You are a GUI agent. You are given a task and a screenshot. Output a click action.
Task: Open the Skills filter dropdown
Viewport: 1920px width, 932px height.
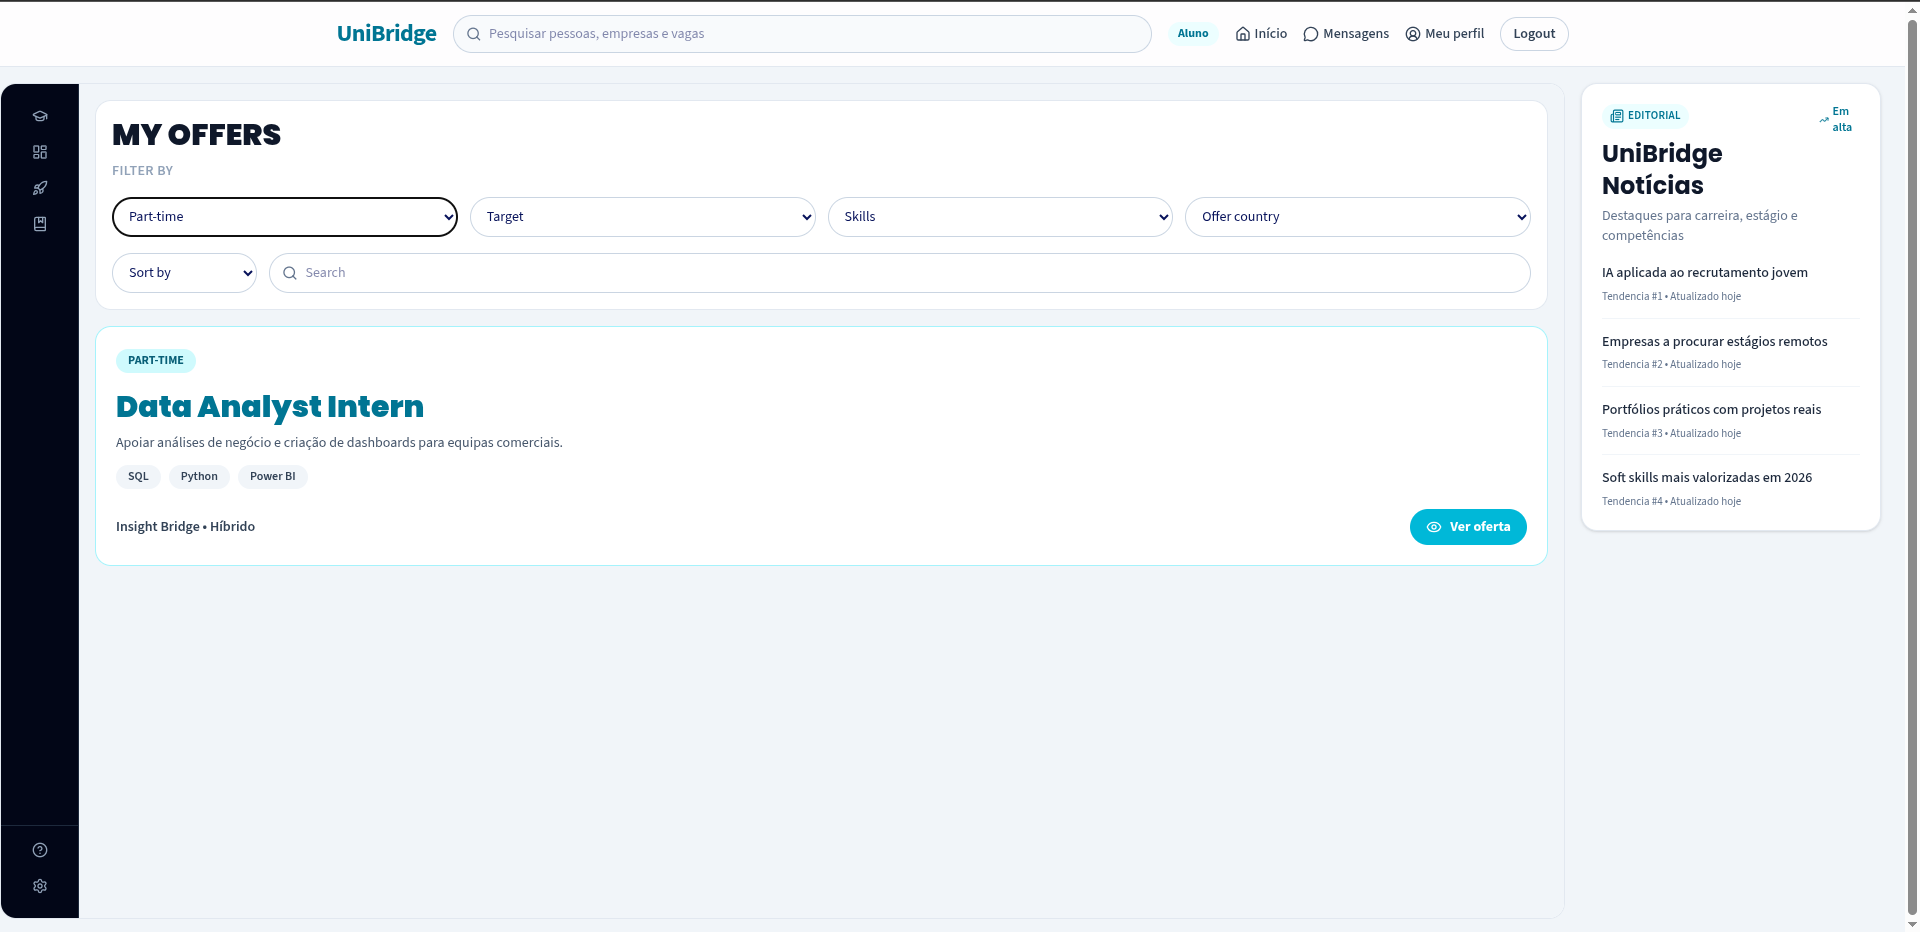[x=1000, y=217]
